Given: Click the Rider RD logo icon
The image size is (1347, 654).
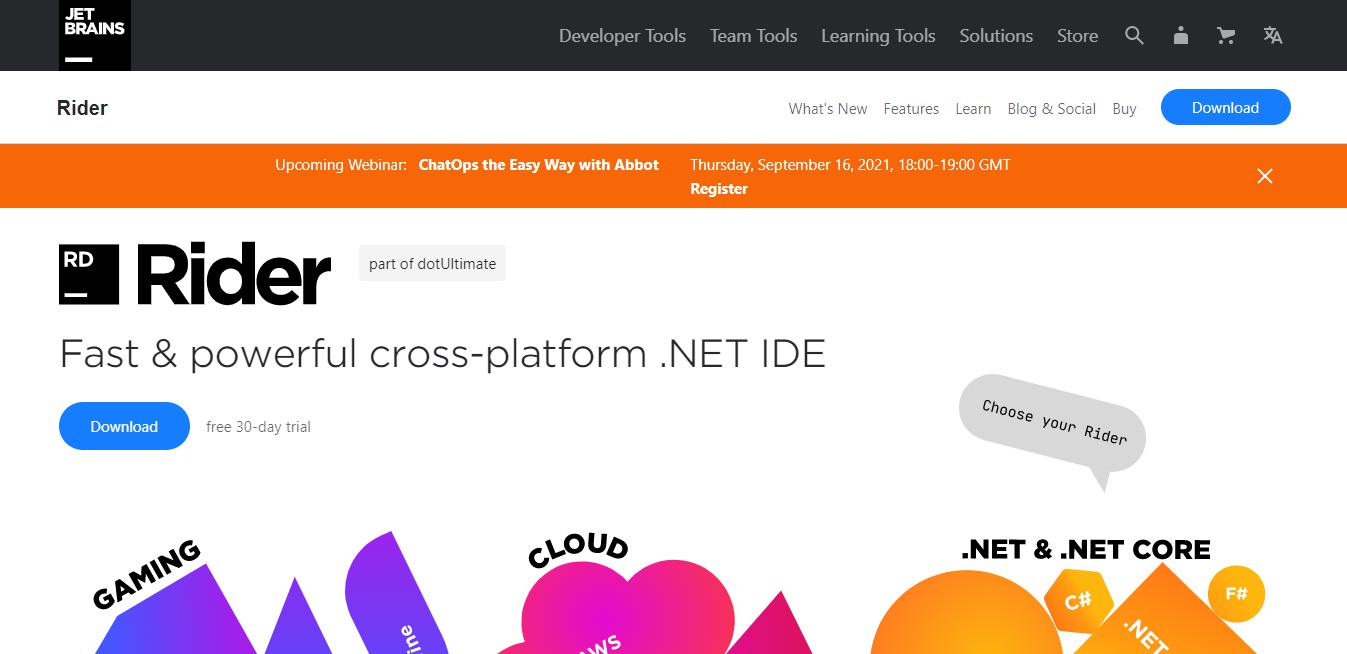Looking at the screenshot, I should (87, 271).
